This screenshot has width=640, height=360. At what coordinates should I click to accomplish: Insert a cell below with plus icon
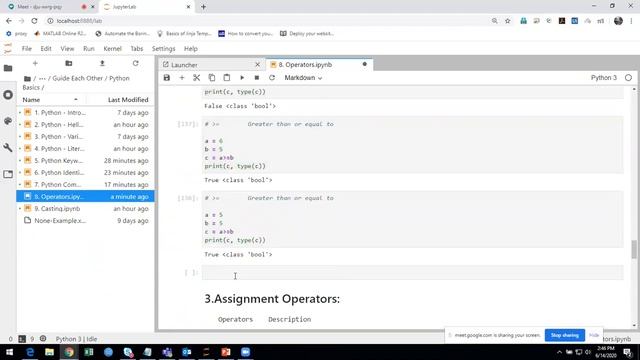pos(182,78)
